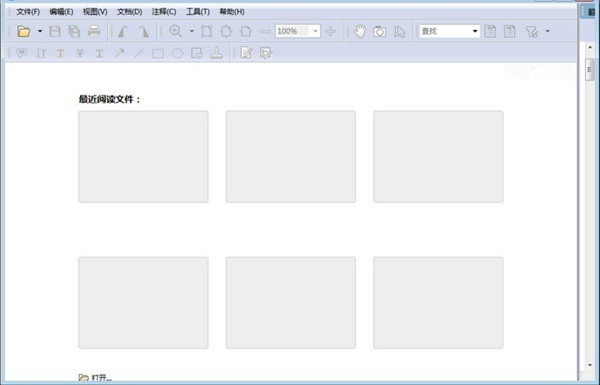Open the right recent file thumbnail, bottom row
This screenshot has height=385, width=600.
[438, 303]
